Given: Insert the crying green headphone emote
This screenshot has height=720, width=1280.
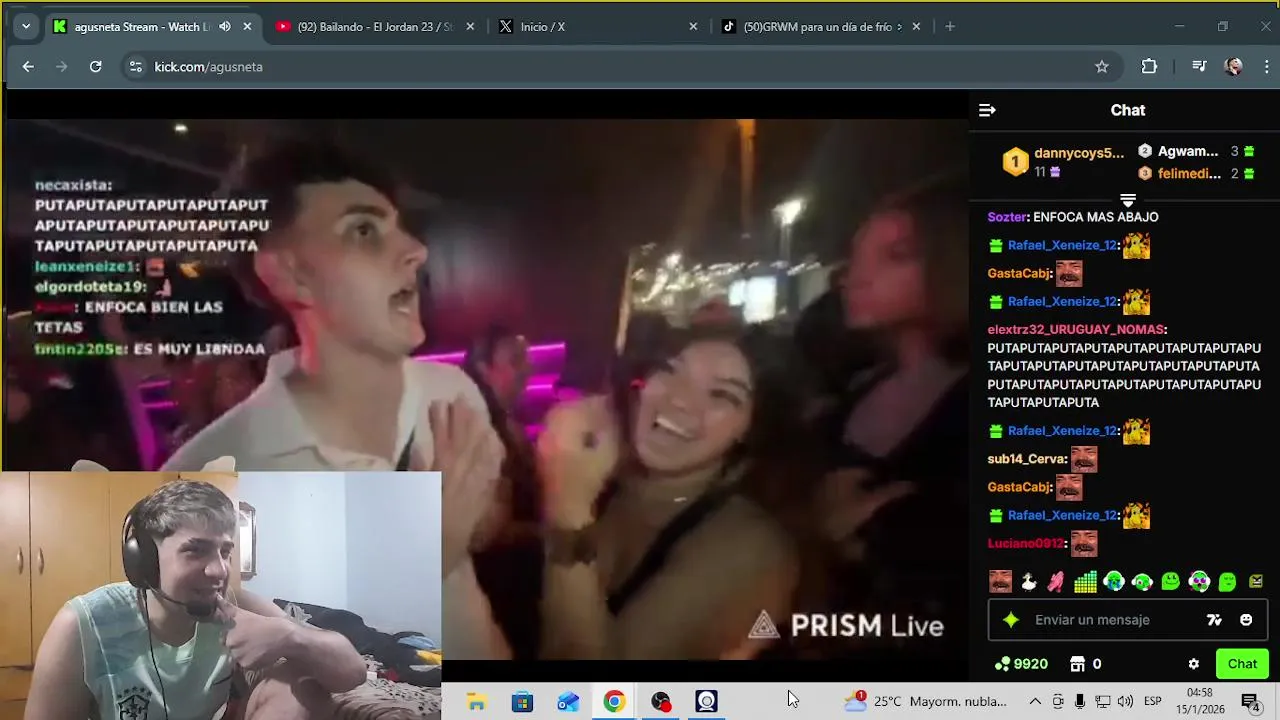Looking at the screenshot, I should [x=1114, y=581].
